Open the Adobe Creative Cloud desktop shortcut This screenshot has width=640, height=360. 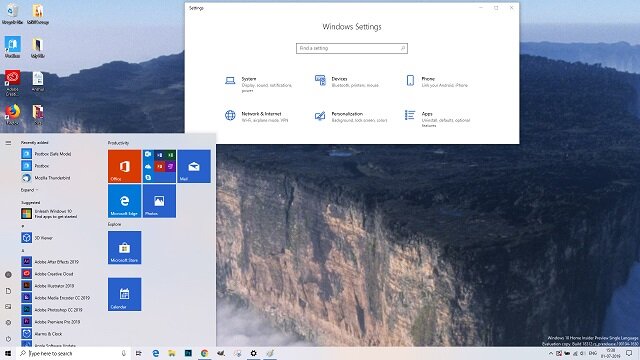[12, 83]
